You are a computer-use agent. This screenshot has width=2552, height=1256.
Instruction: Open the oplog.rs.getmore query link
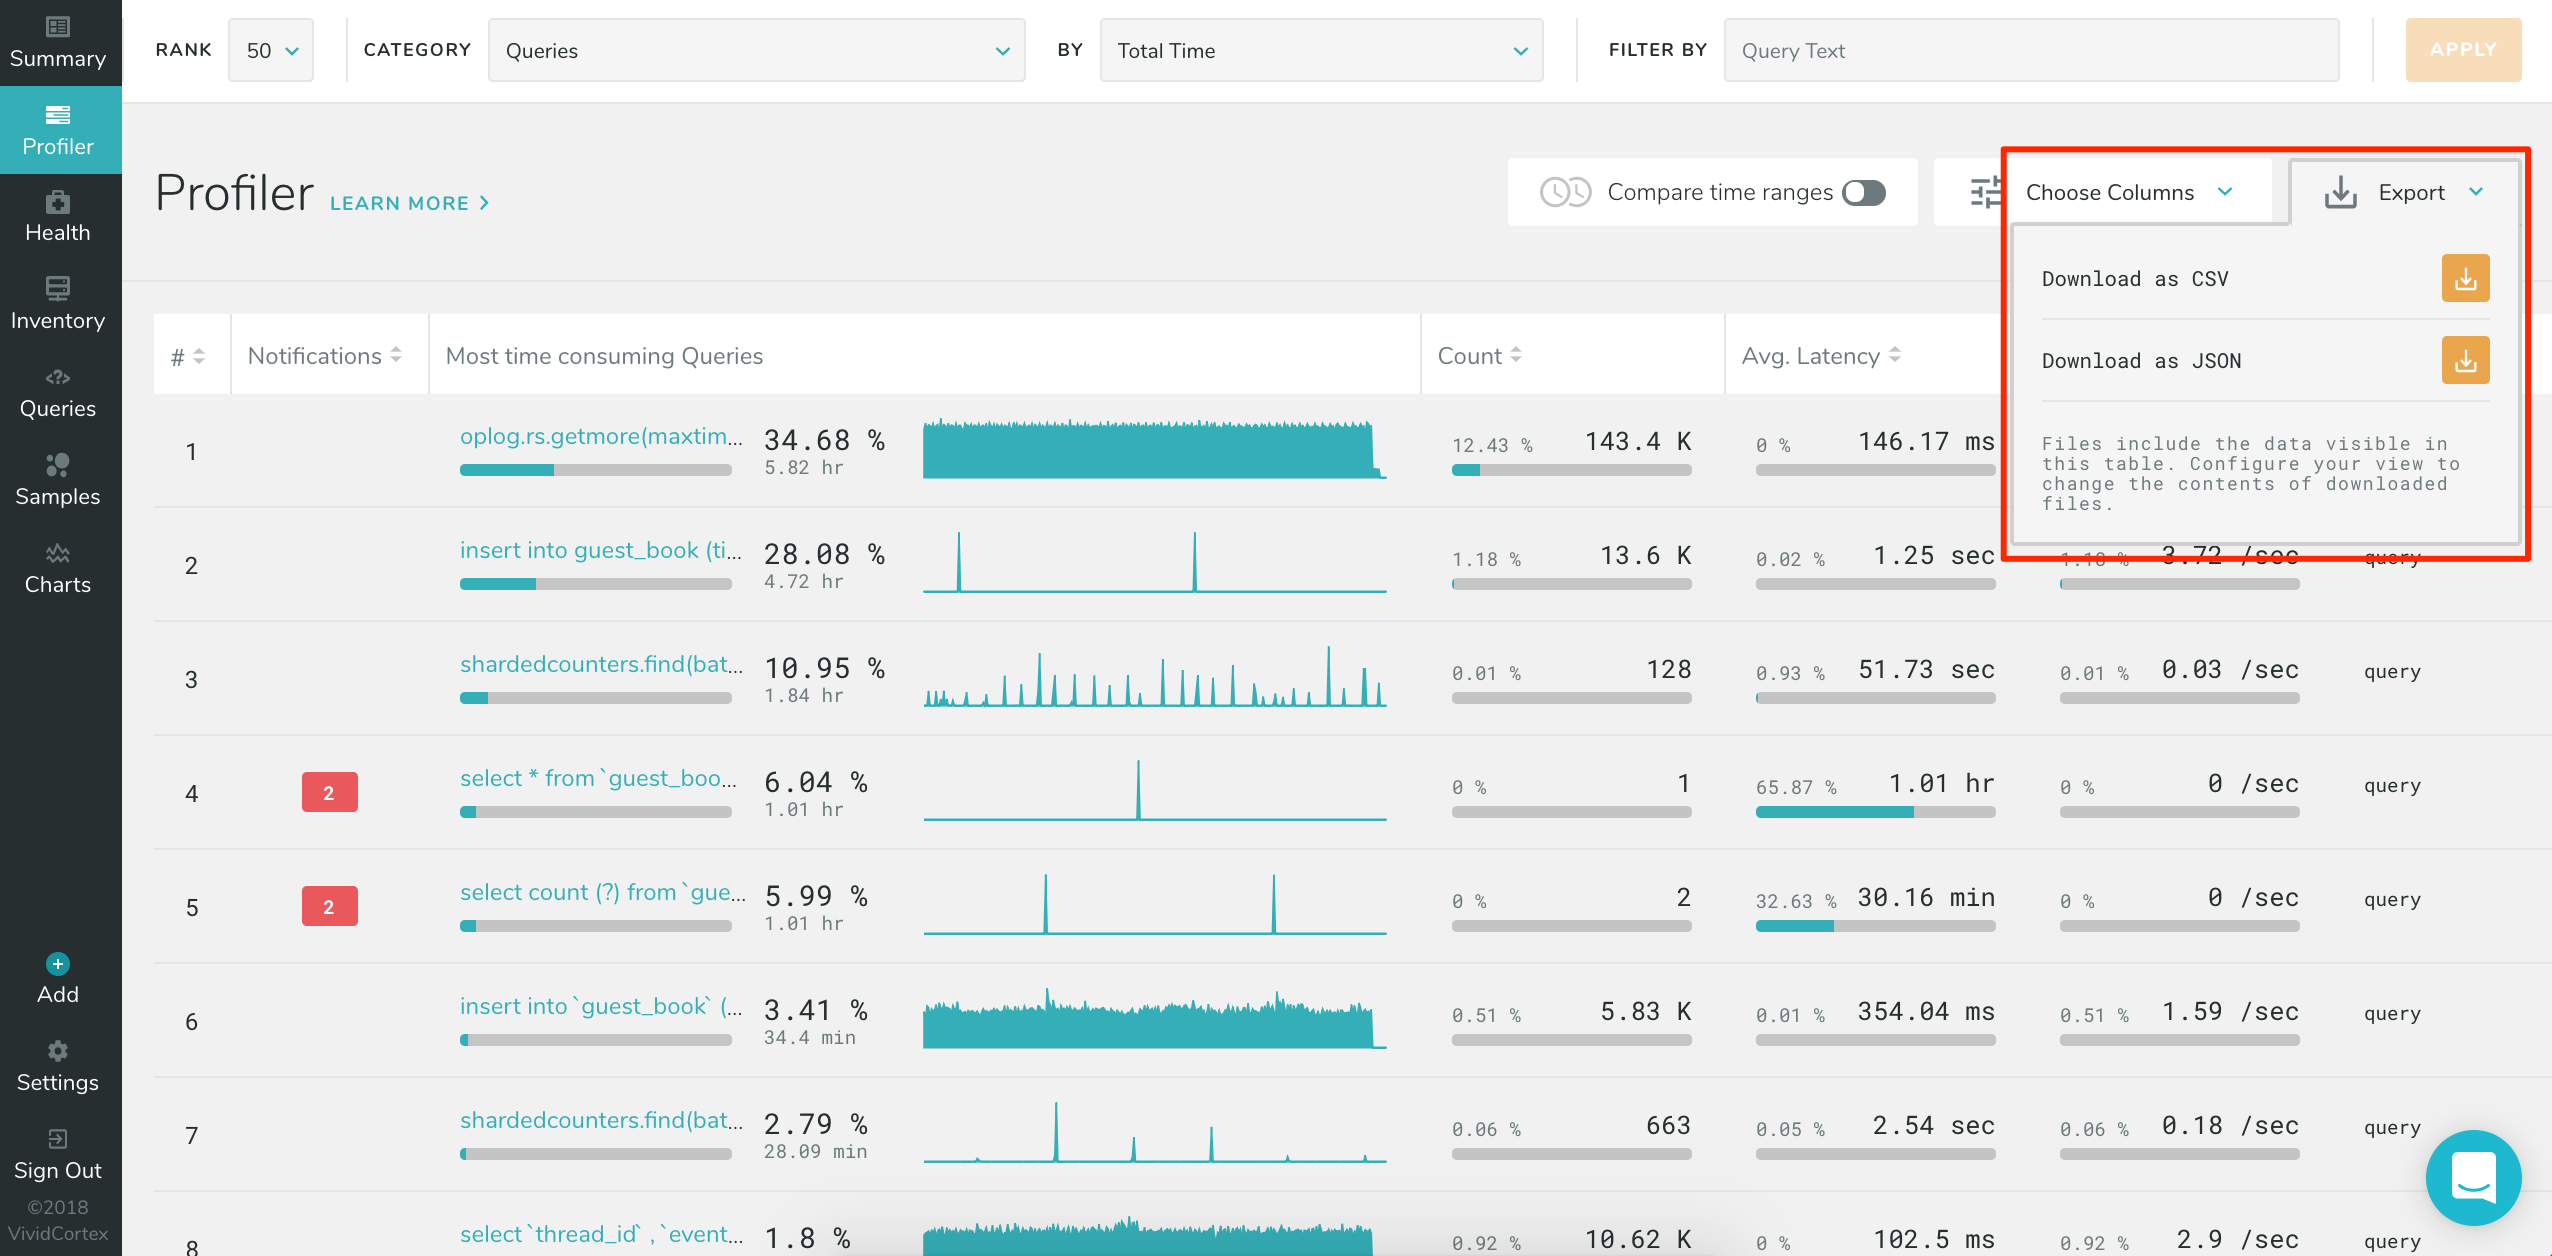[x=600, y=437]
